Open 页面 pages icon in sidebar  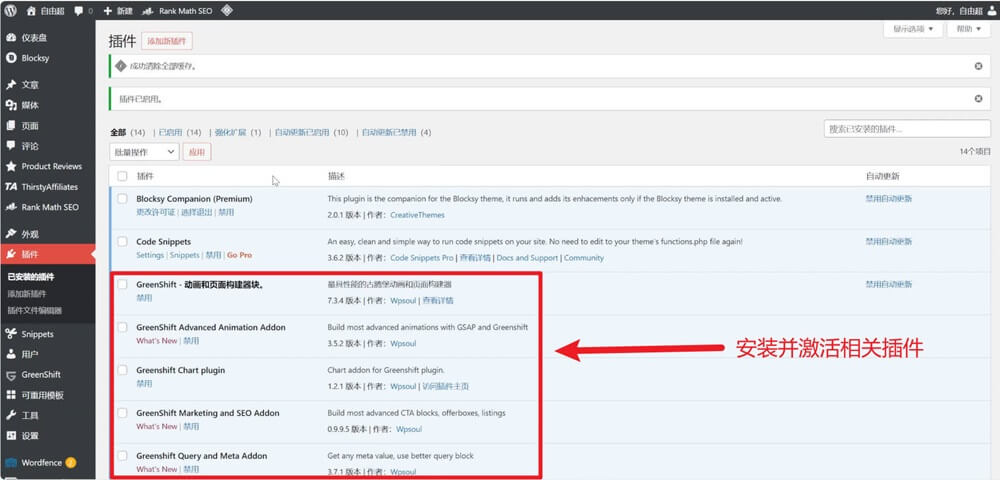point(11,126)
